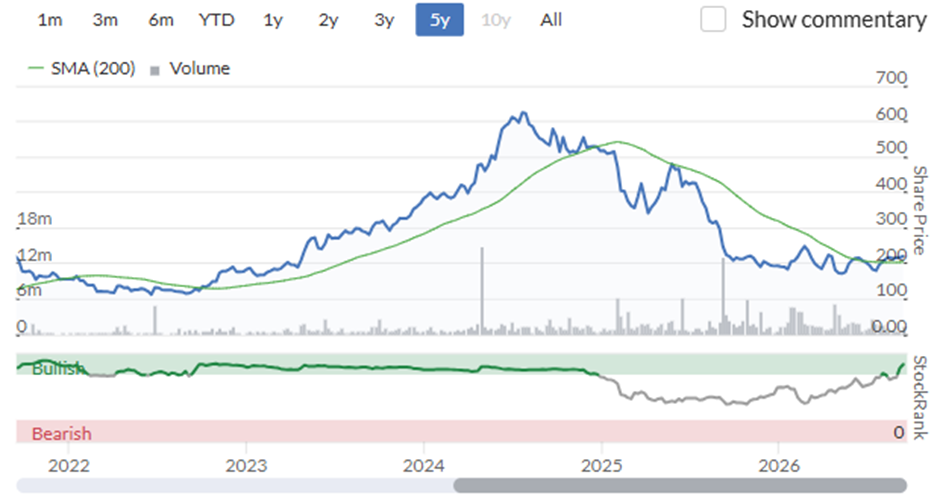Click the 500 share price axis label
The width and height of the screenshot is (940, 496).
click(891, 148)
